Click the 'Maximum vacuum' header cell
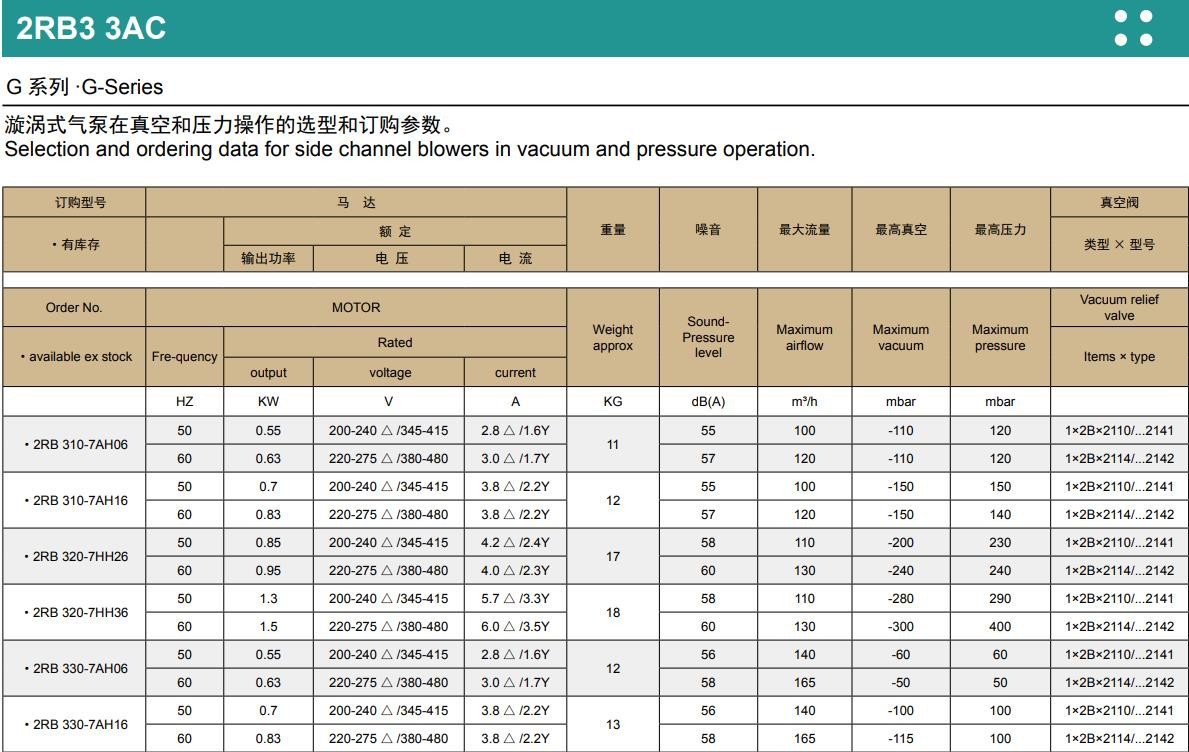This screenshot has height=752, width=1189. (901, 337)
